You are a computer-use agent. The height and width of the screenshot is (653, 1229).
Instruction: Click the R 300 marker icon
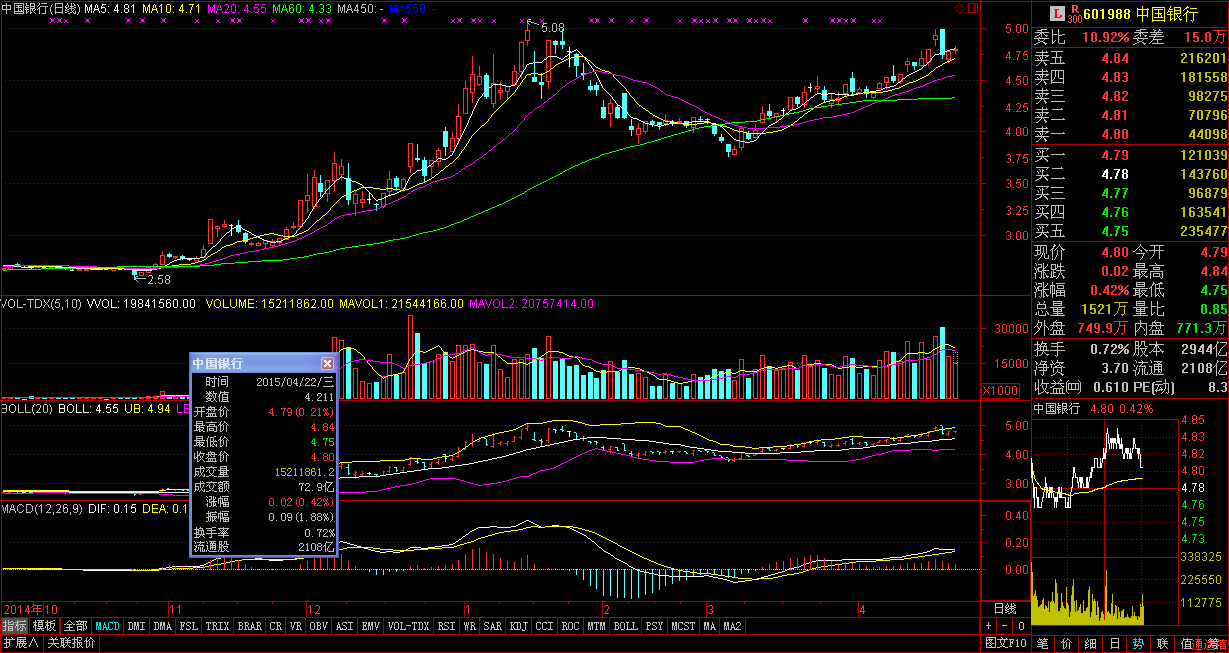coord(1075,13)
